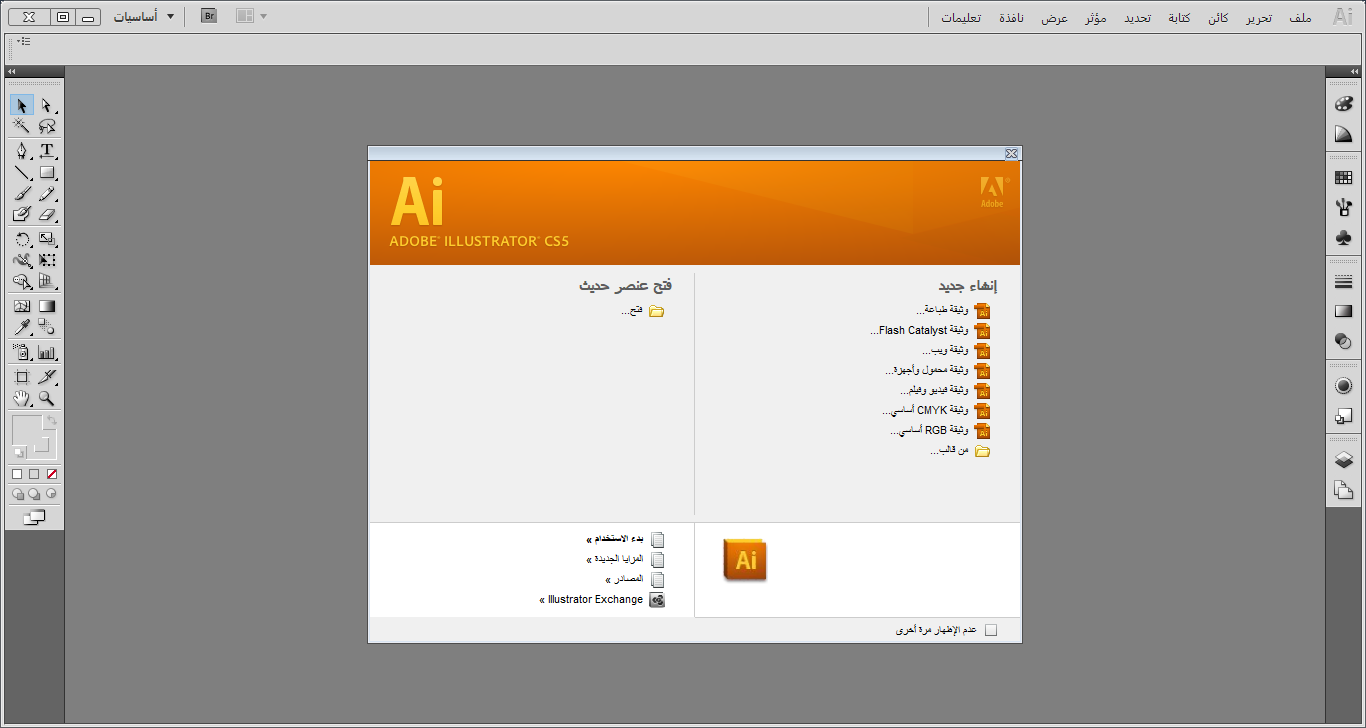Create a new وثيقة ويب document

[x=958, y=350]
